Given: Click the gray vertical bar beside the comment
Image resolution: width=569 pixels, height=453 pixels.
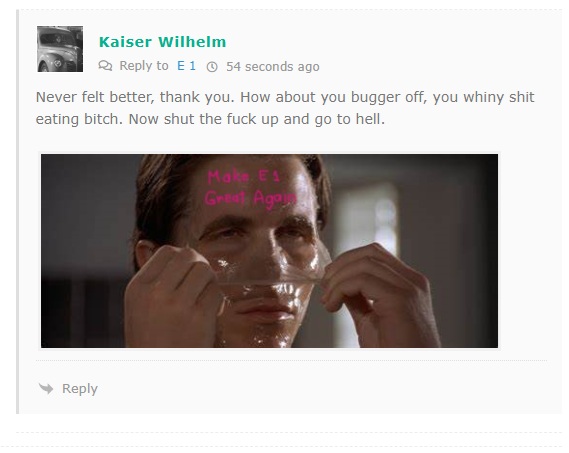Looking at the screenshot, I should click(x=17, y=212).
